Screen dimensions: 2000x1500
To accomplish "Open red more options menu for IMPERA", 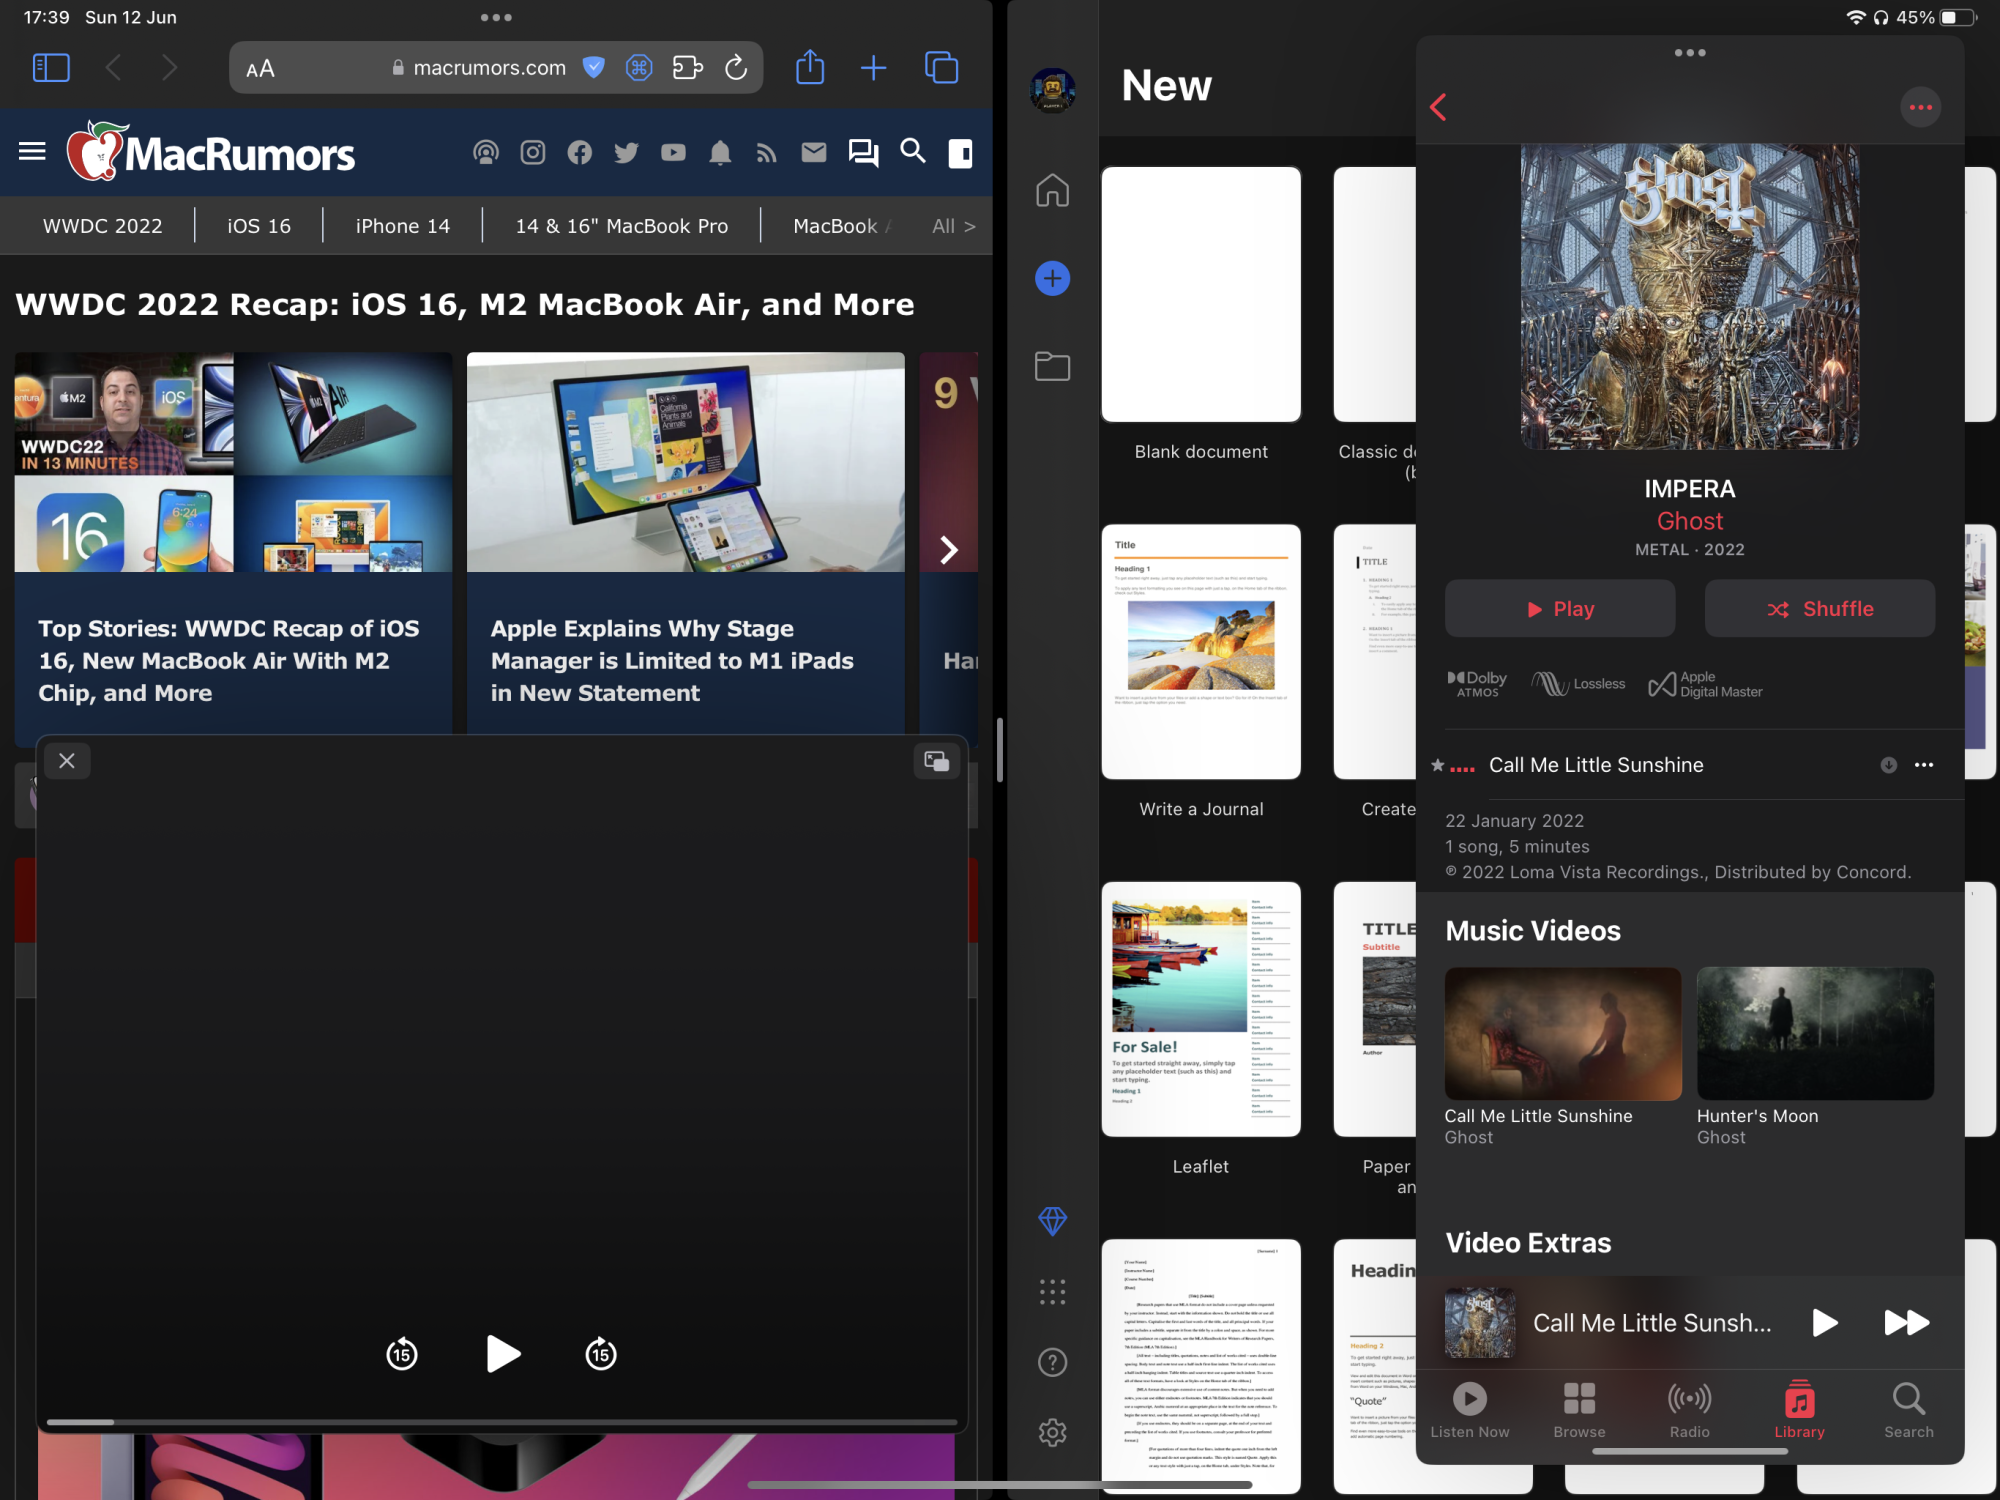I will point(1920,107).
